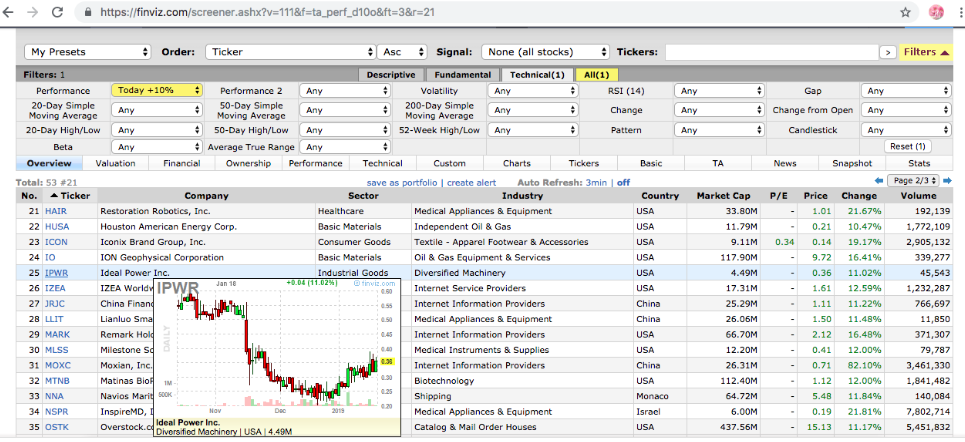Go to next page with right arrow
This screenshot has width=965, height=442.
947,181
